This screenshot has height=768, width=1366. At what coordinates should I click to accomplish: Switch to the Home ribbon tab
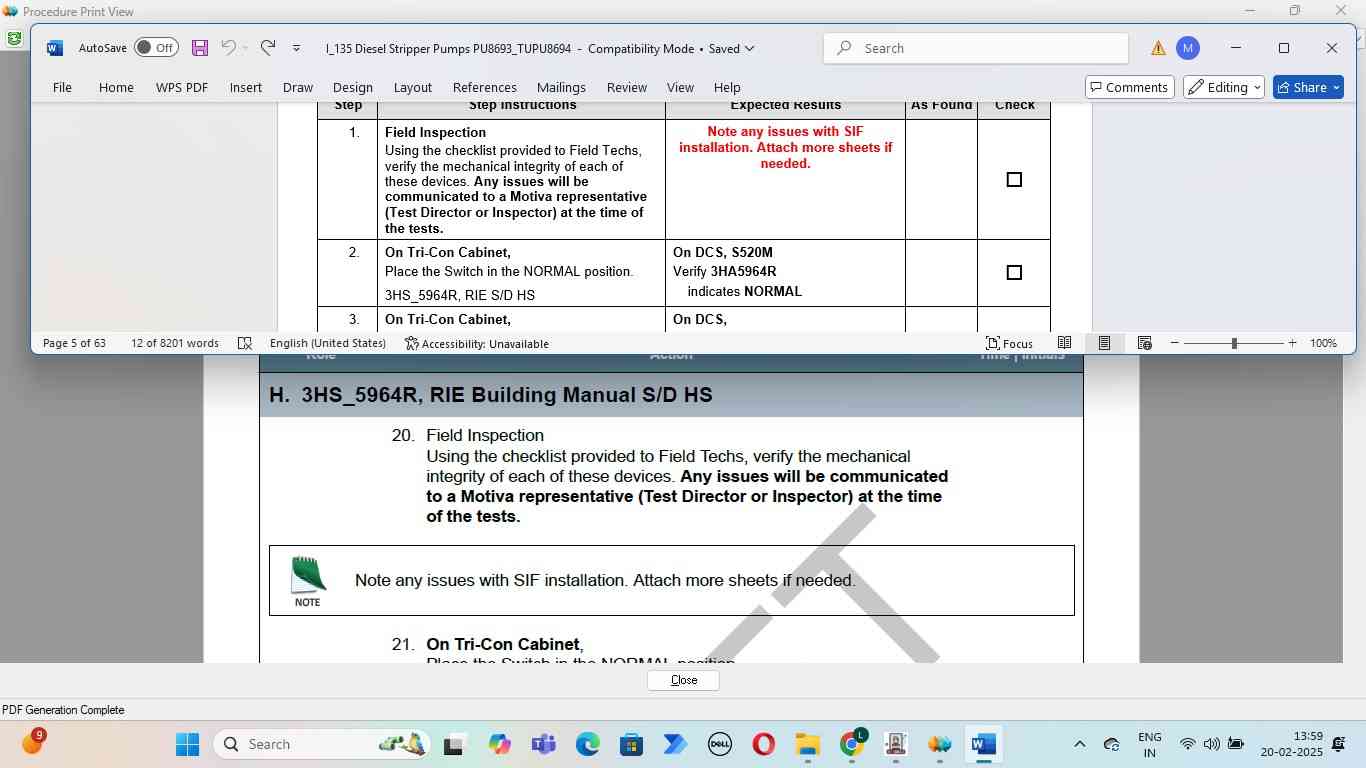[x=116, y=87]
